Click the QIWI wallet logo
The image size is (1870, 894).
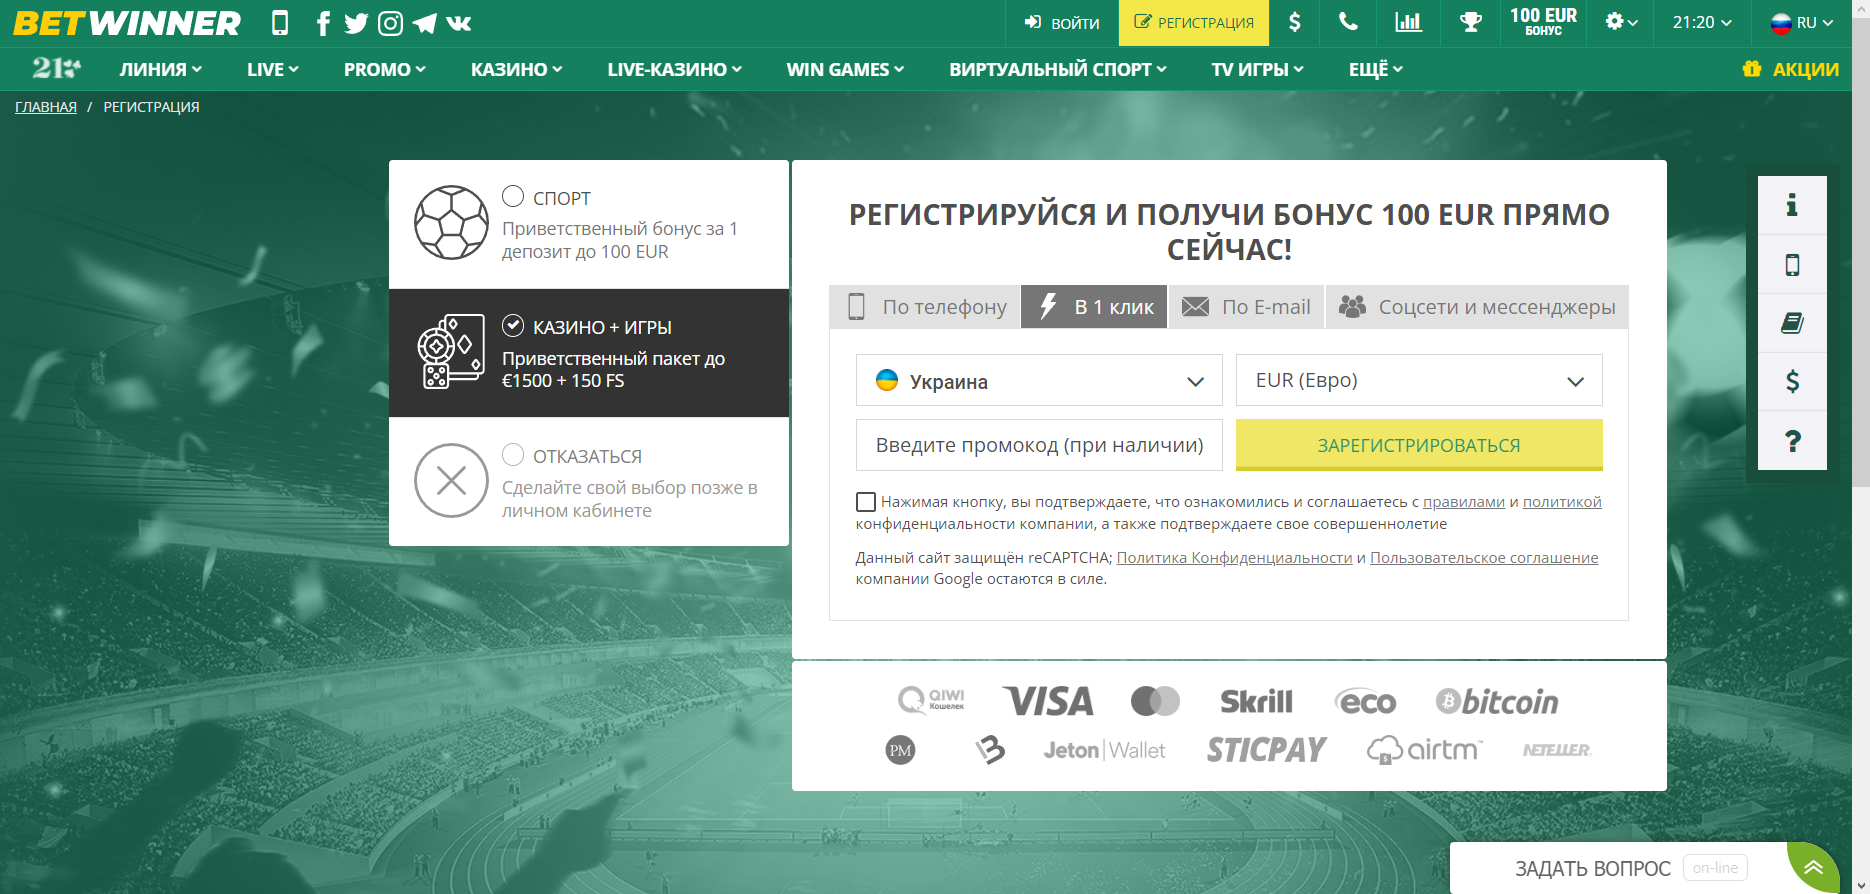click(x=931, y=700)
